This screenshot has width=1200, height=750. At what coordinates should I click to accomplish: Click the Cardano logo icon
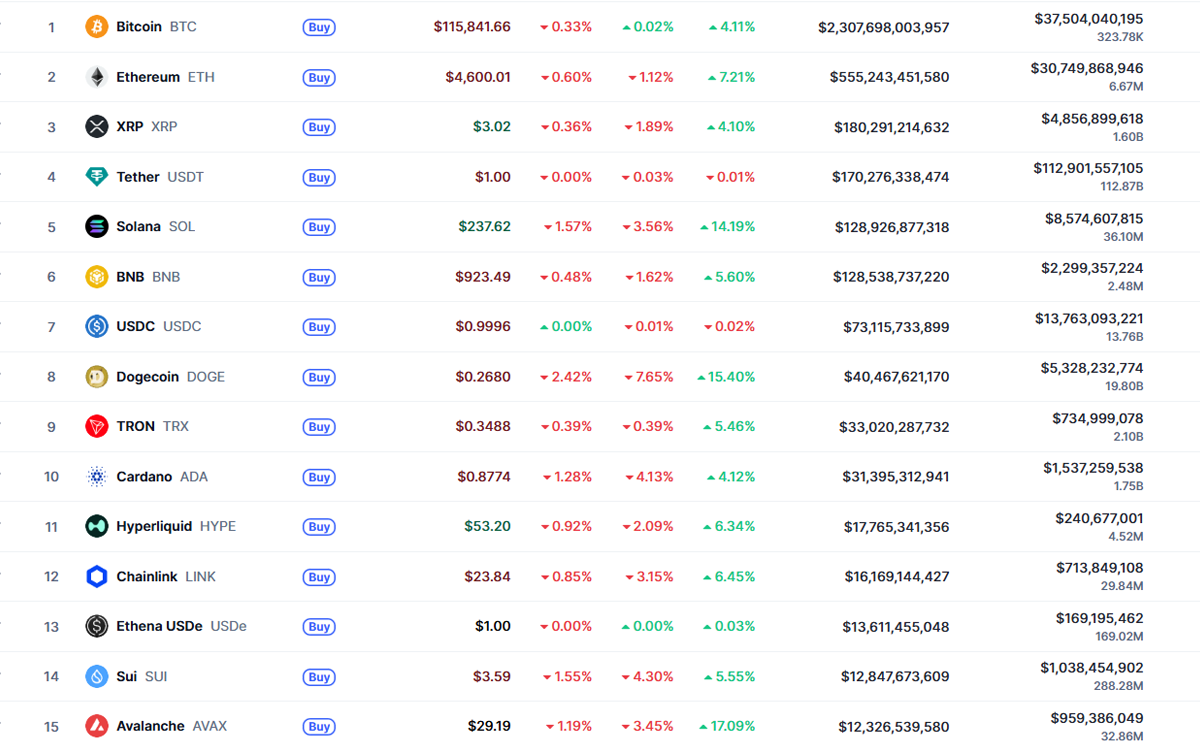pyautogui.click(x=95, y=477)
